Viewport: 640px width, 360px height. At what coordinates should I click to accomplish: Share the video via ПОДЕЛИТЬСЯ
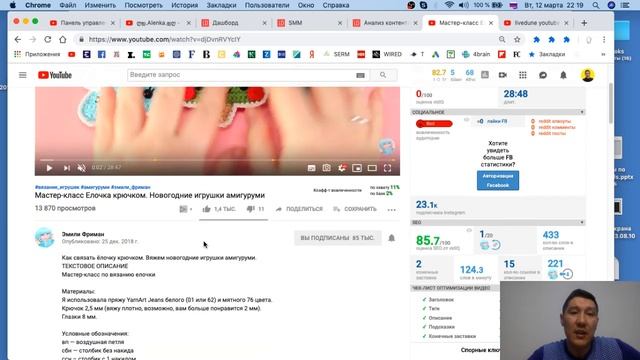(299, 209)
